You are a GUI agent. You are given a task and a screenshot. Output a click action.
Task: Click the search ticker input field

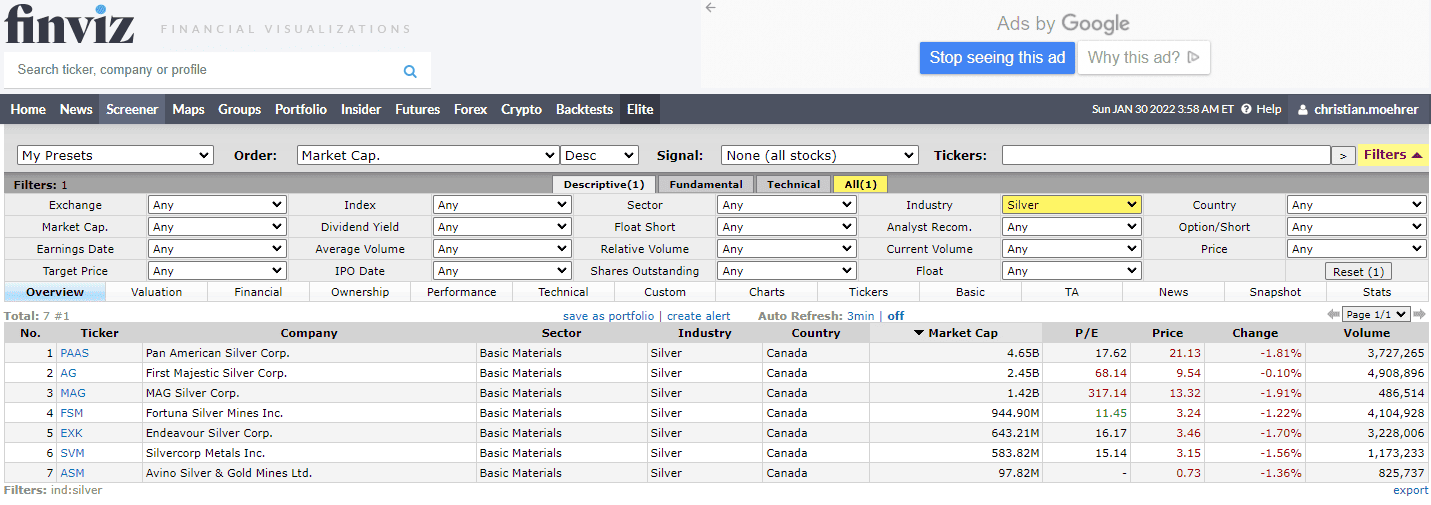(205, 70)
